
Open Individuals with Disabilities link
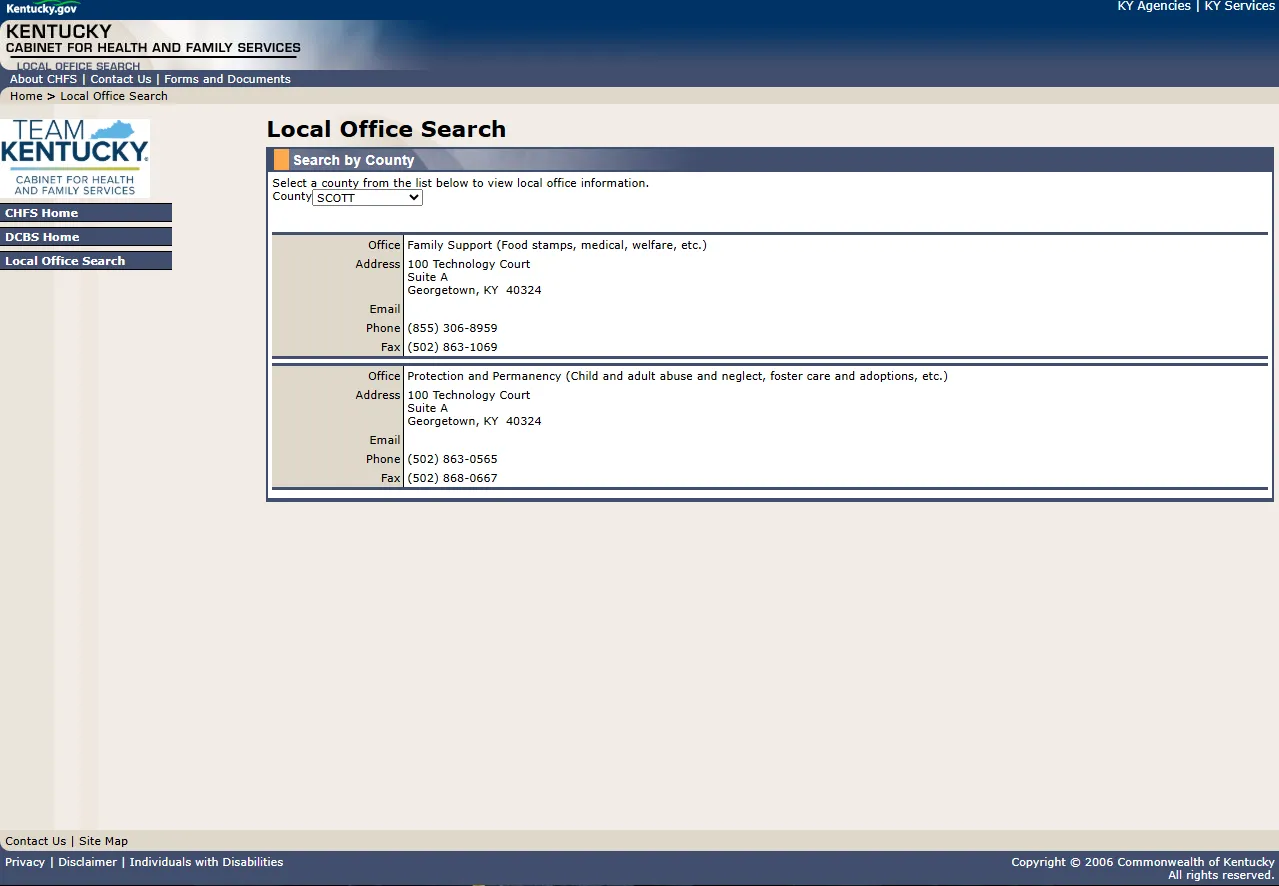[x=206, y=862]
